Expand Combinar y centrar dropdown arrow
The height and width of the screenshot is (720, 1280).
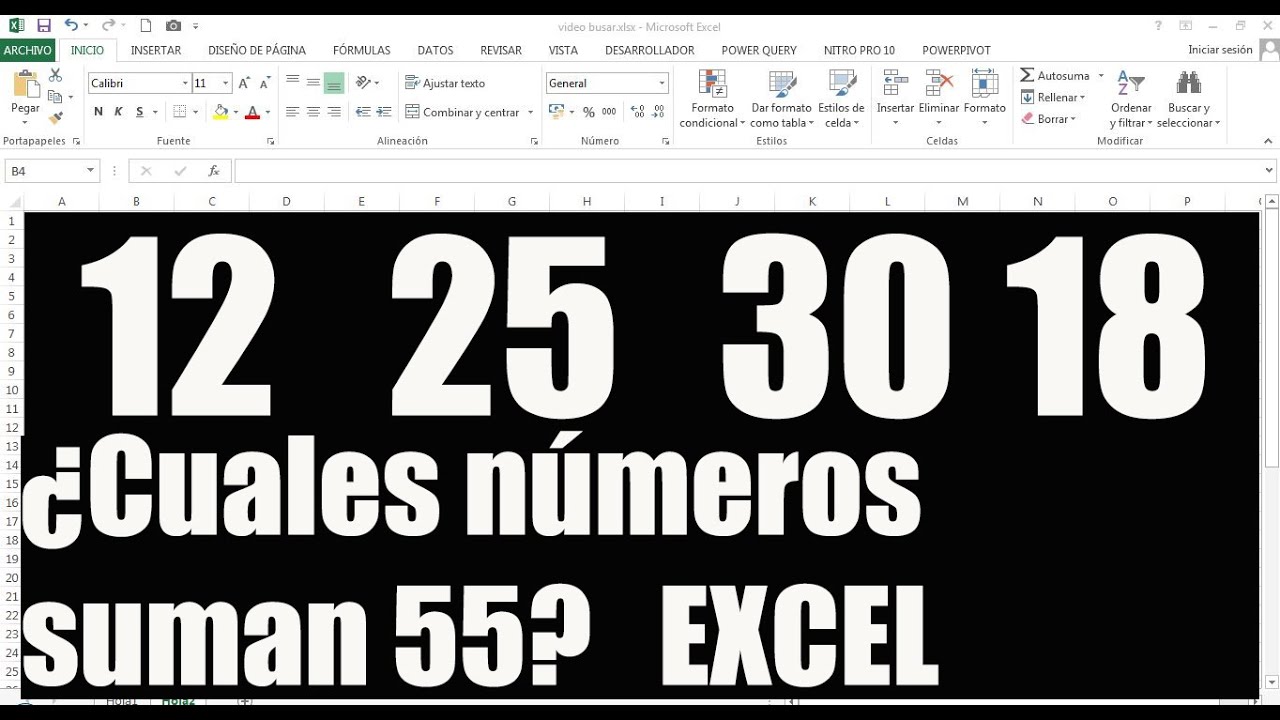click(x=530, y=112)
